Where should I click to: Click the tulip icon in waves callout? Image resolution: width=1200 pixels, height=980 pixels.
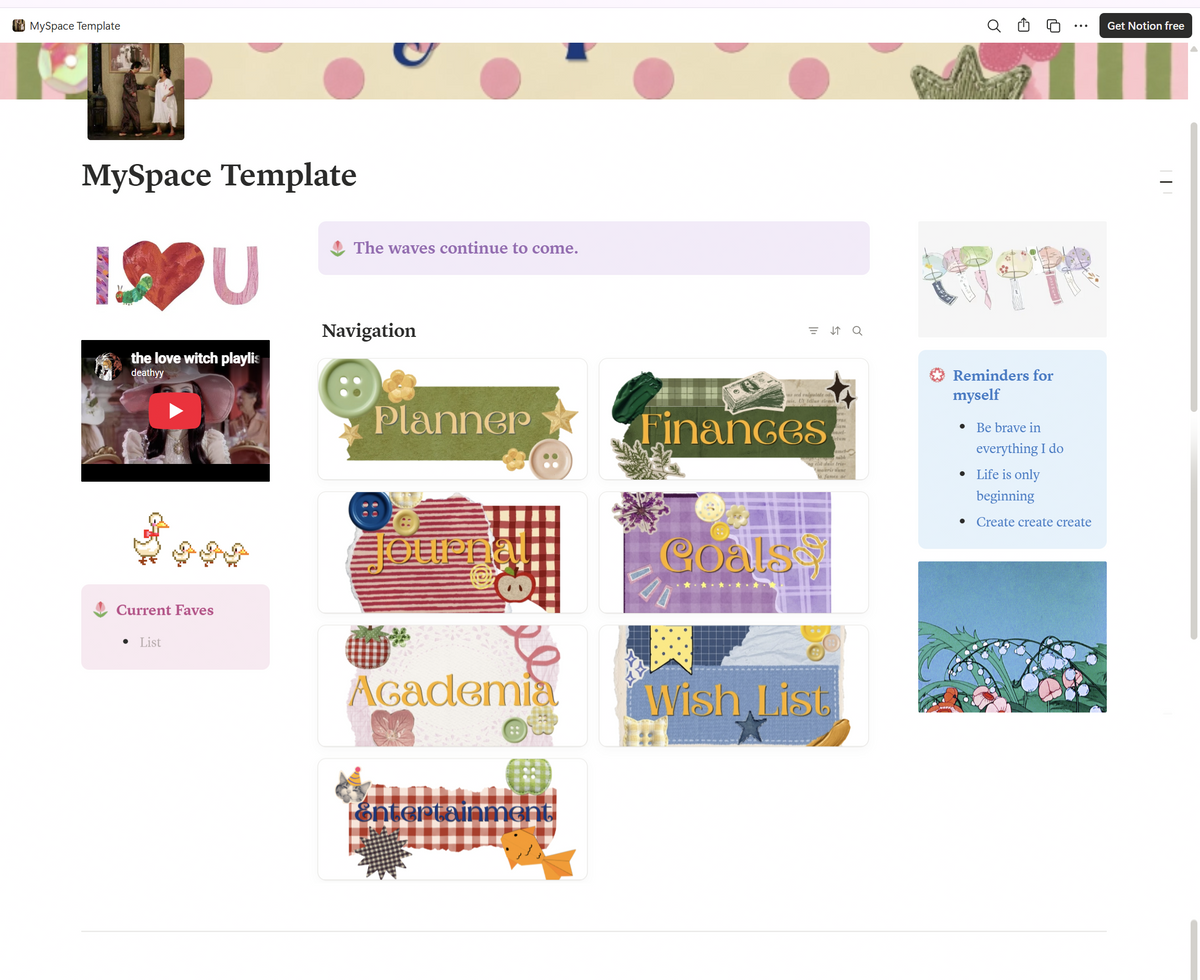(338, 248)
